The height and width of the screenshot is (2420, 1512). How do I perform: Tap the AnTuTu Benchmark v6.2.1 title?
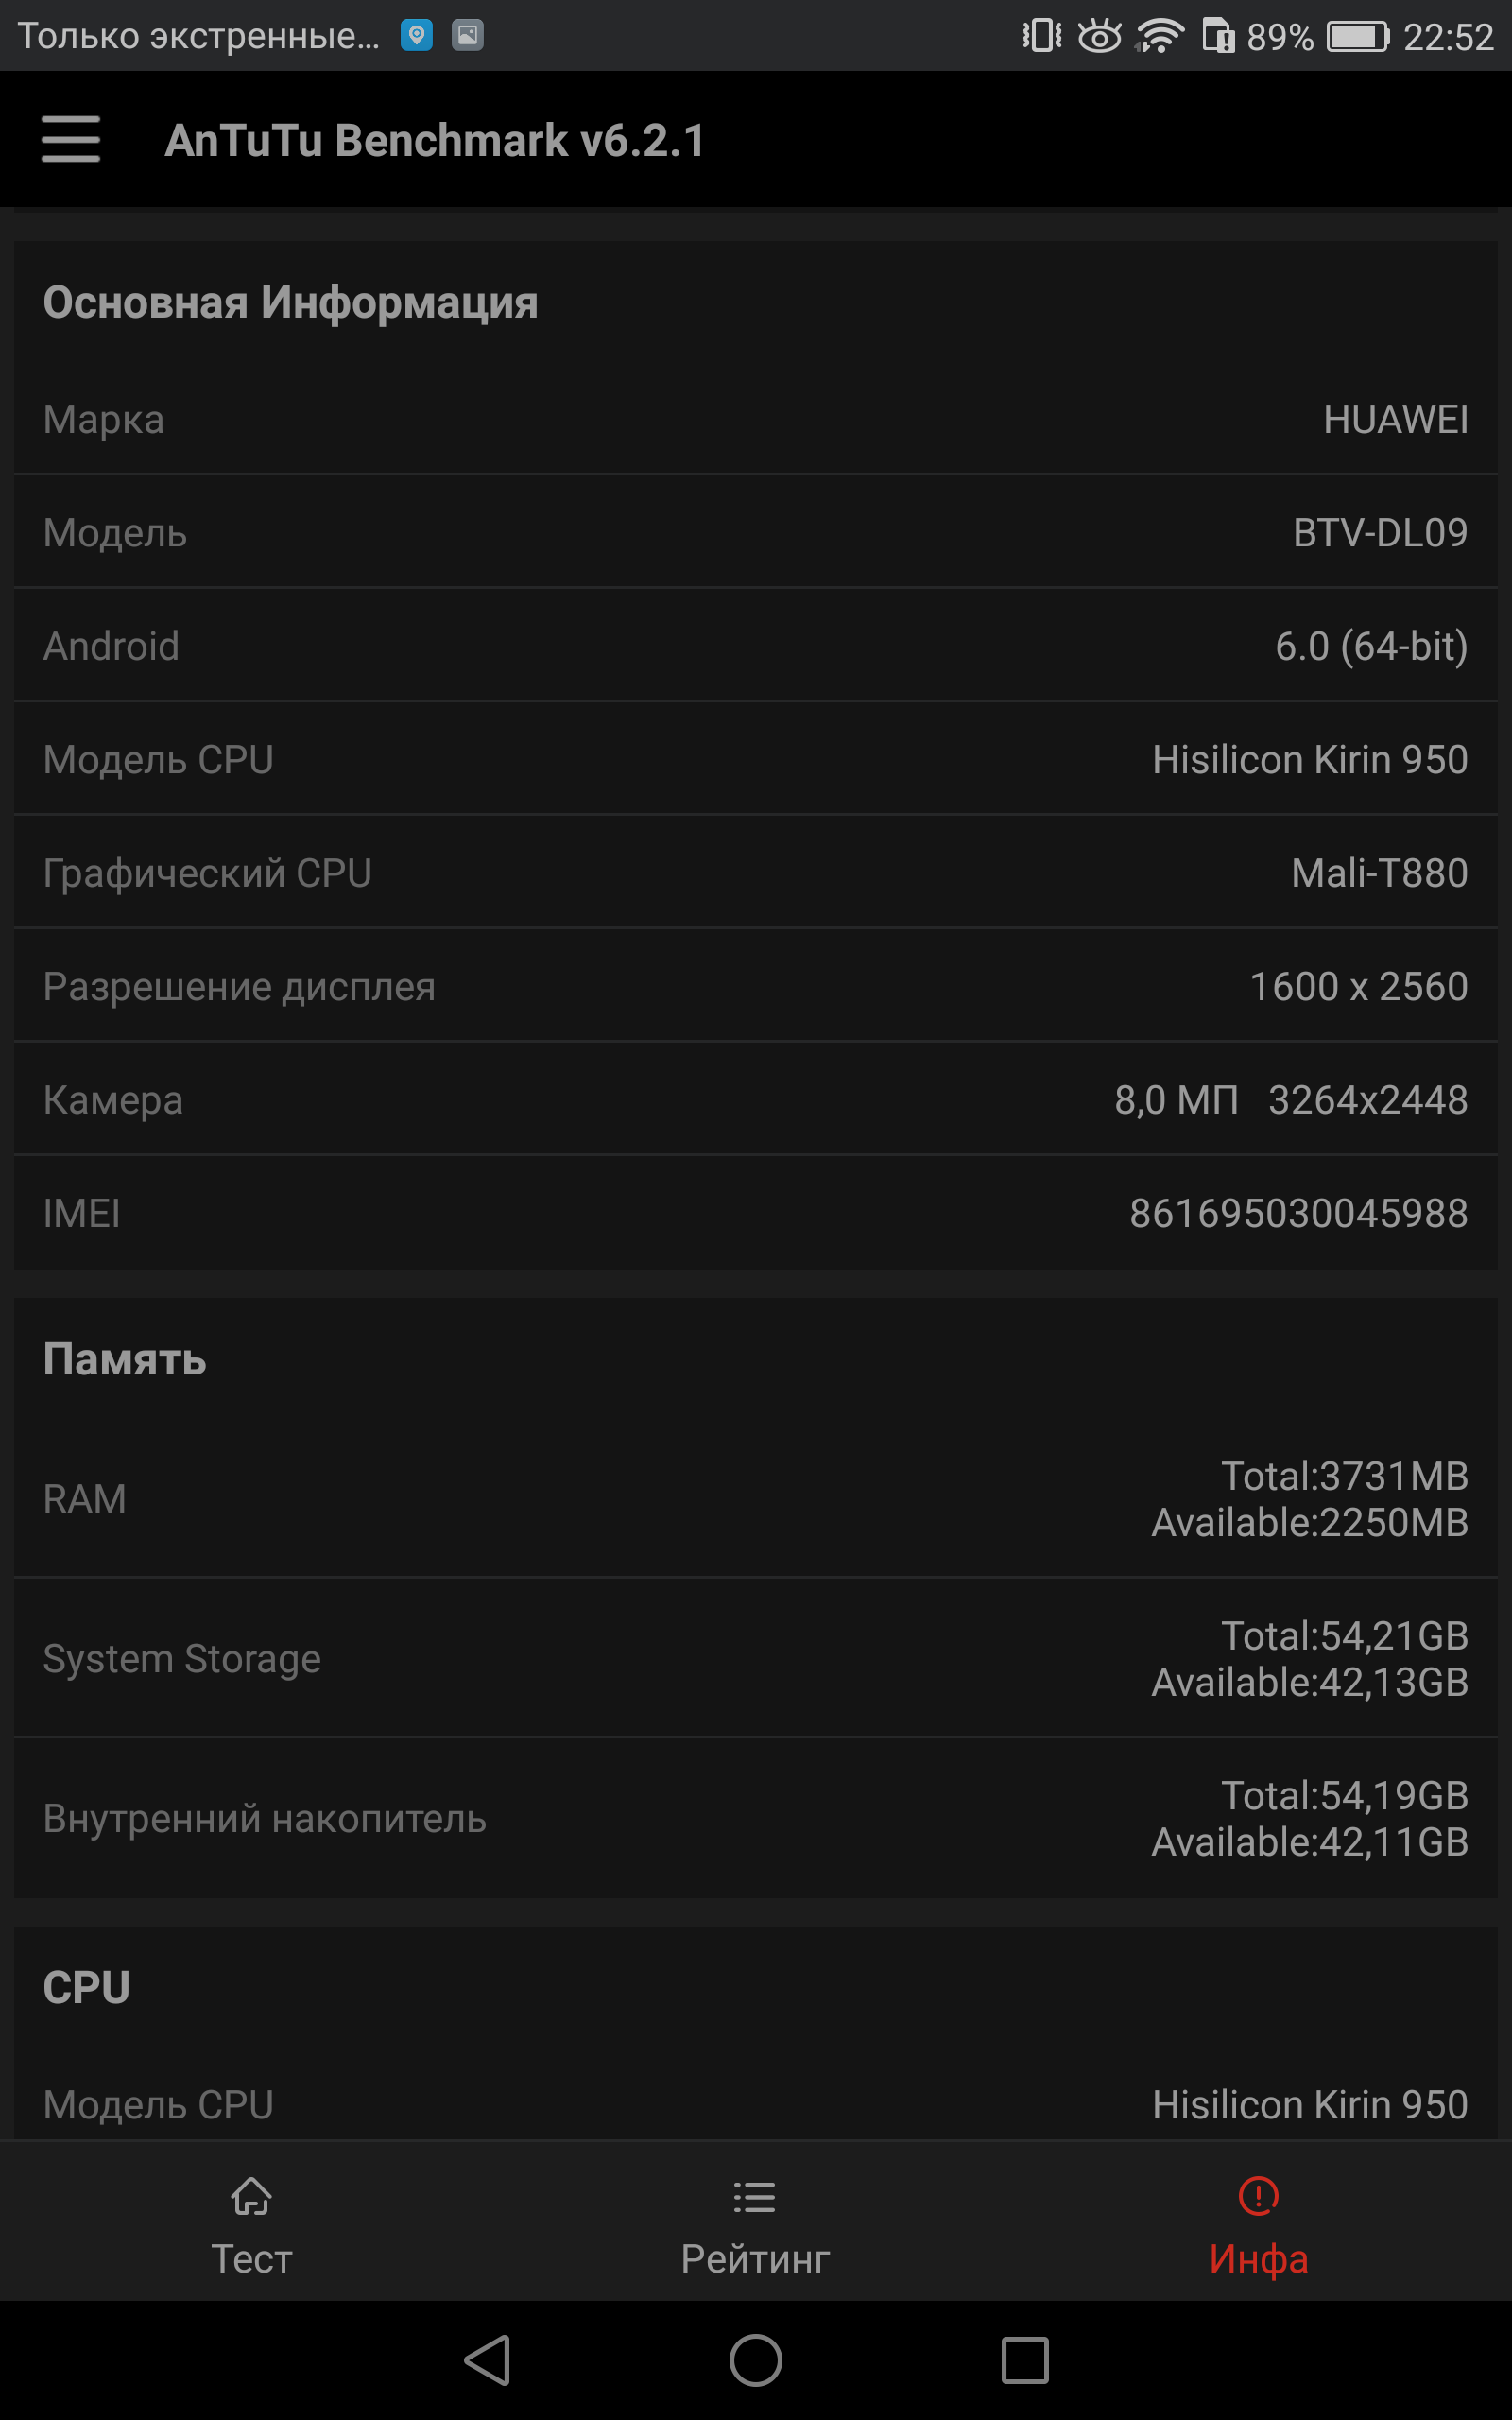(x=435, y=140)
